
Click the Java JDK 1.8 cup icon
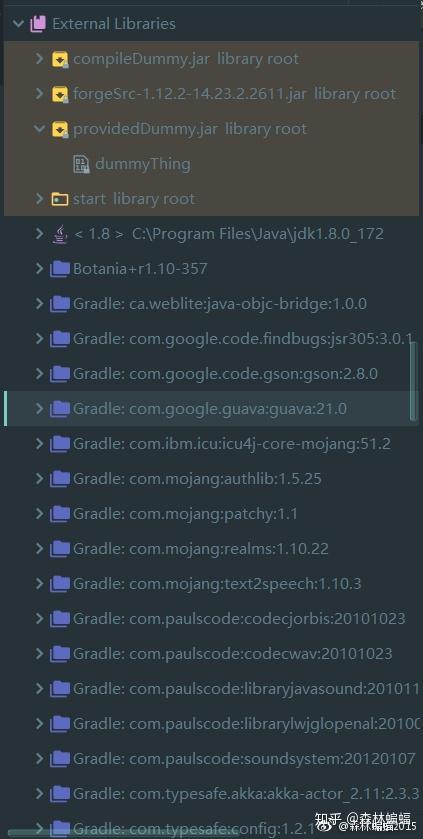click(x=59, y=234)
